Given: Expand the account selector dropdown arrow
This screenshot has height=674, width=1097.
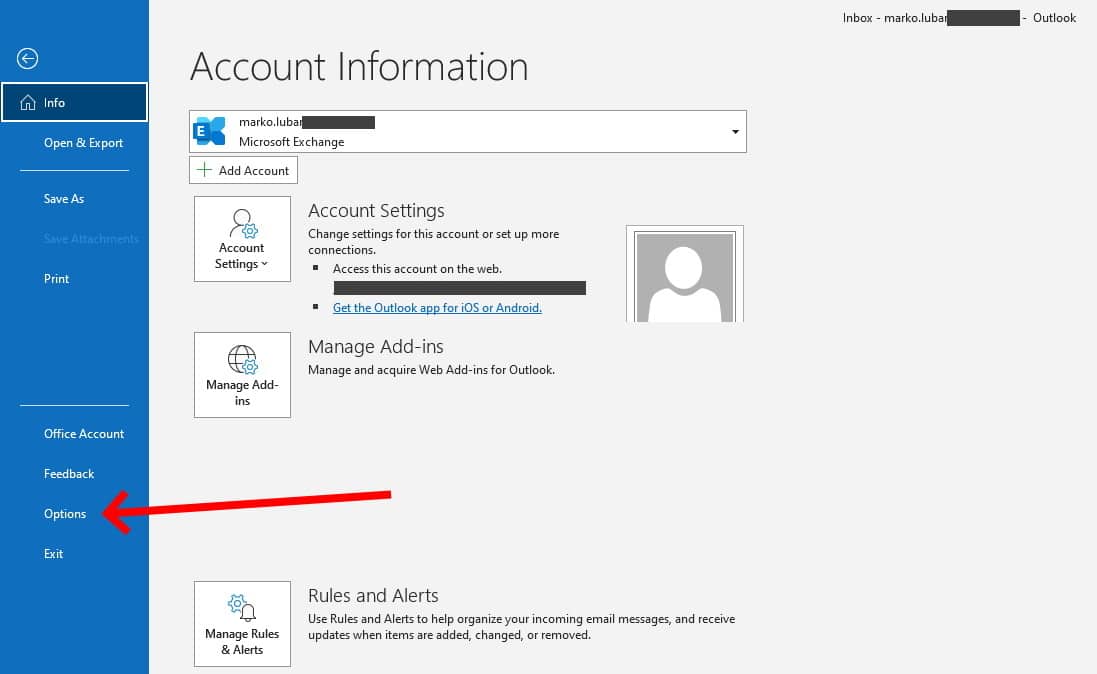Looking at the screenshot, I should point(735,131).
